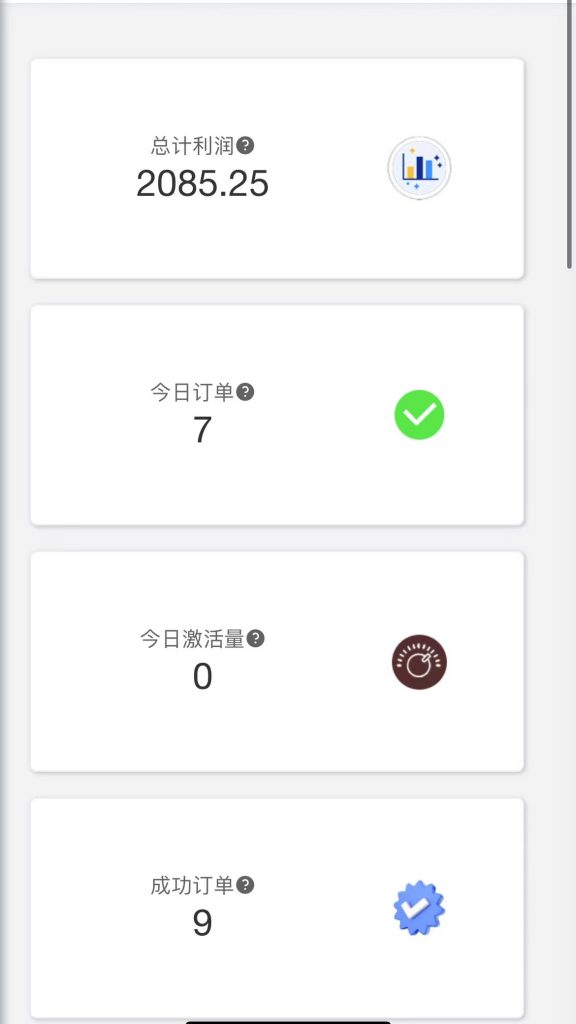The width and height of the screenshot is (576, 1024).
Task: Select the 今日激活量 card
Action: point(276,661)
